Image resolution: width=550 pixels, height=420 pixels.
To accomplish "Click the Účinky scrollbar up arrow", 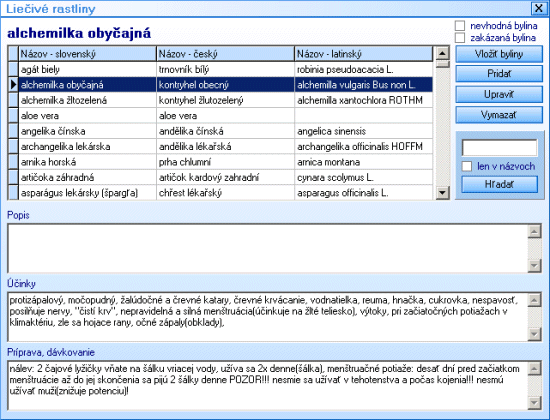I will click(534, 300).
